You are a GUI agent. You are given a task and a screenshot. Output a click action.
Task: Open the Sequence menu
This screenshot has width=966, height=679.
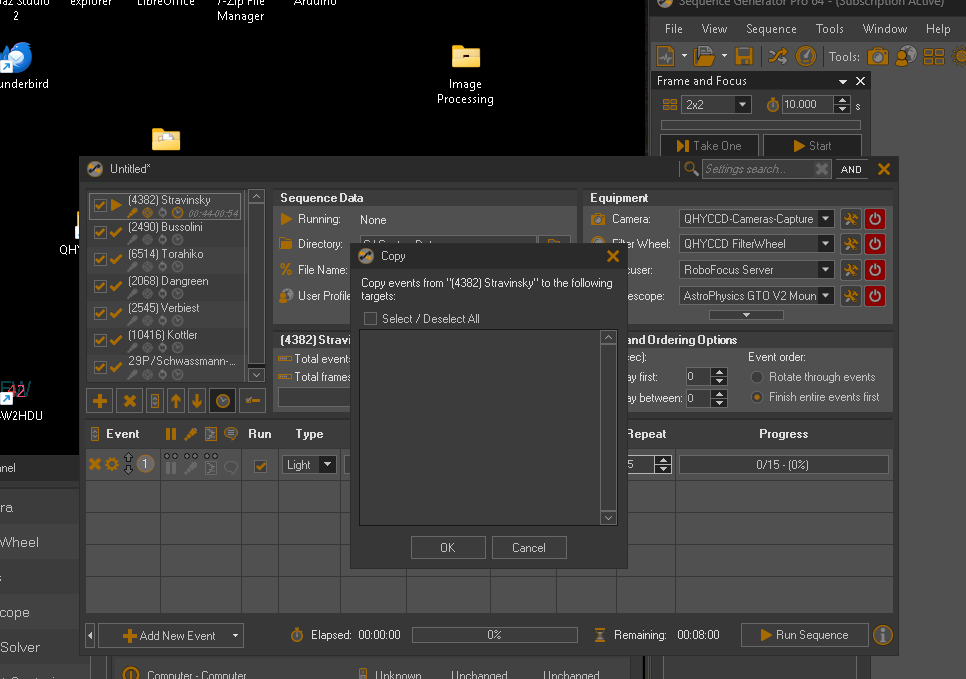pos(771,29)
